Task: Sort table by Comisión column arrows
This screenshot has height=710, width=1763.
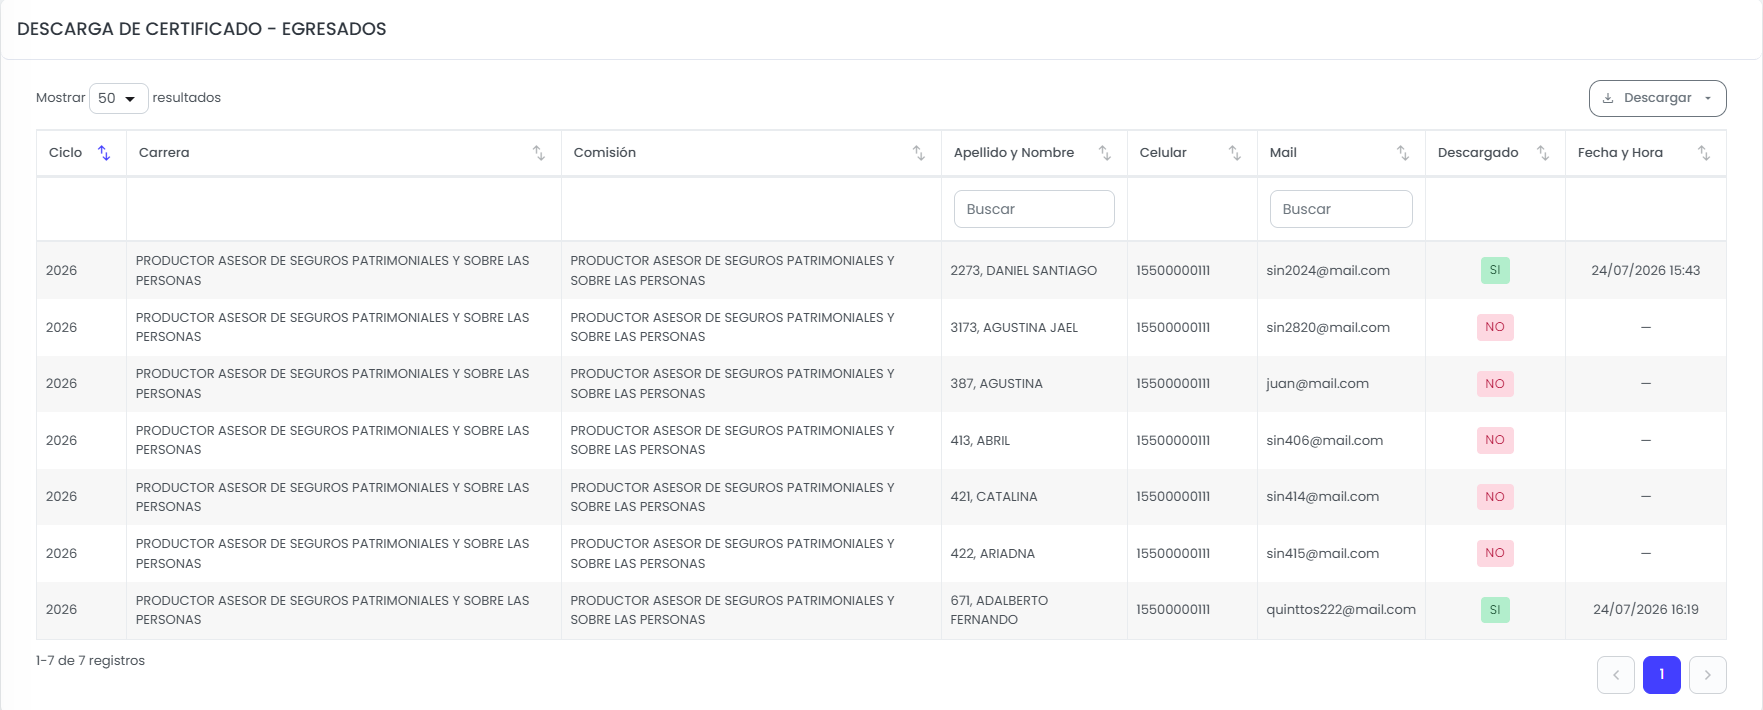Action: pyautogui.click(x=919, y=153)
